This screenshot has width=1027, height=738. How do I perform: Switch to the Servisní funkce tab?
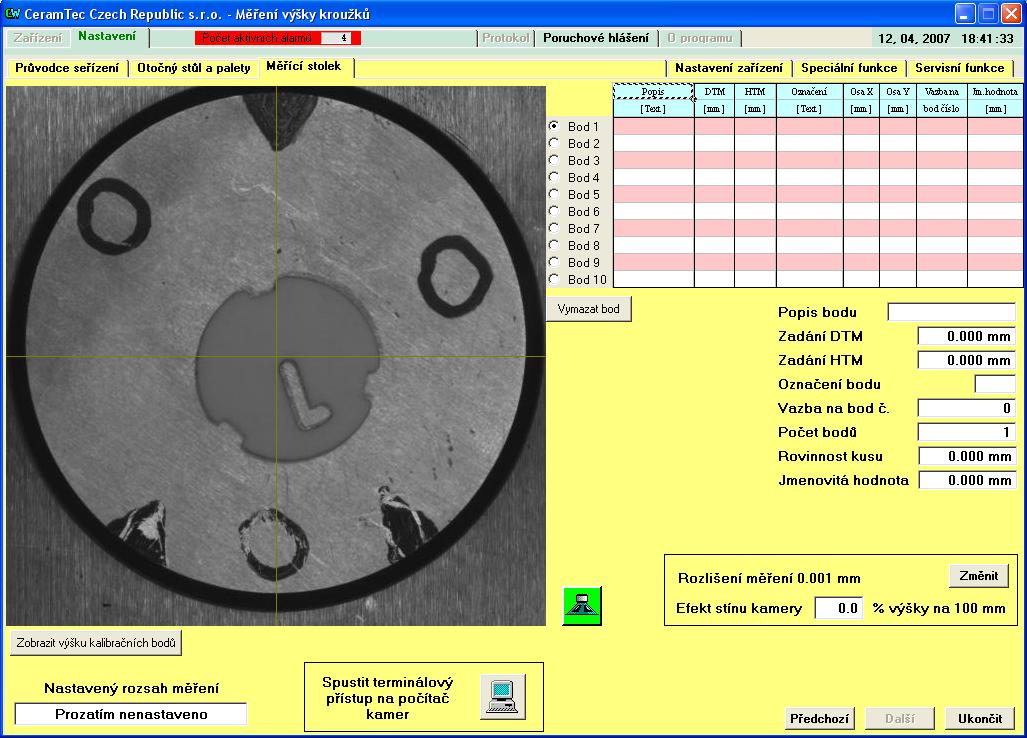coord(960,68)
